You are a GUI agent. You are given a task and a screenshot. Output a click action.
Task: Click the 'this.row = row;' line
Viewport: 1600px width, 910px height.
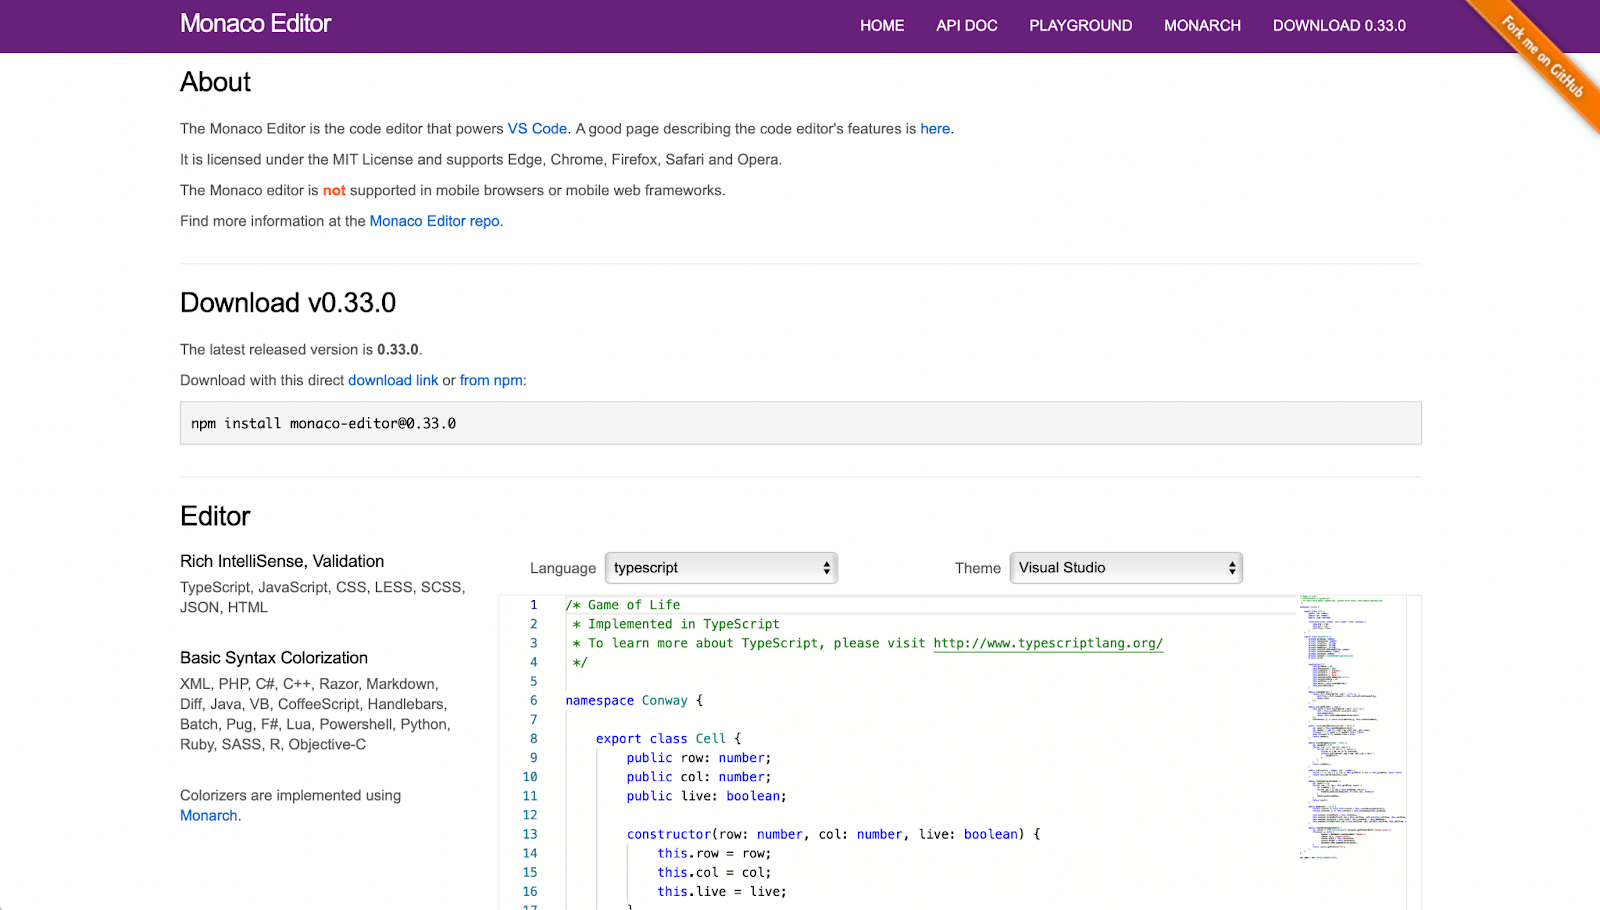click(x=714, y=853)
